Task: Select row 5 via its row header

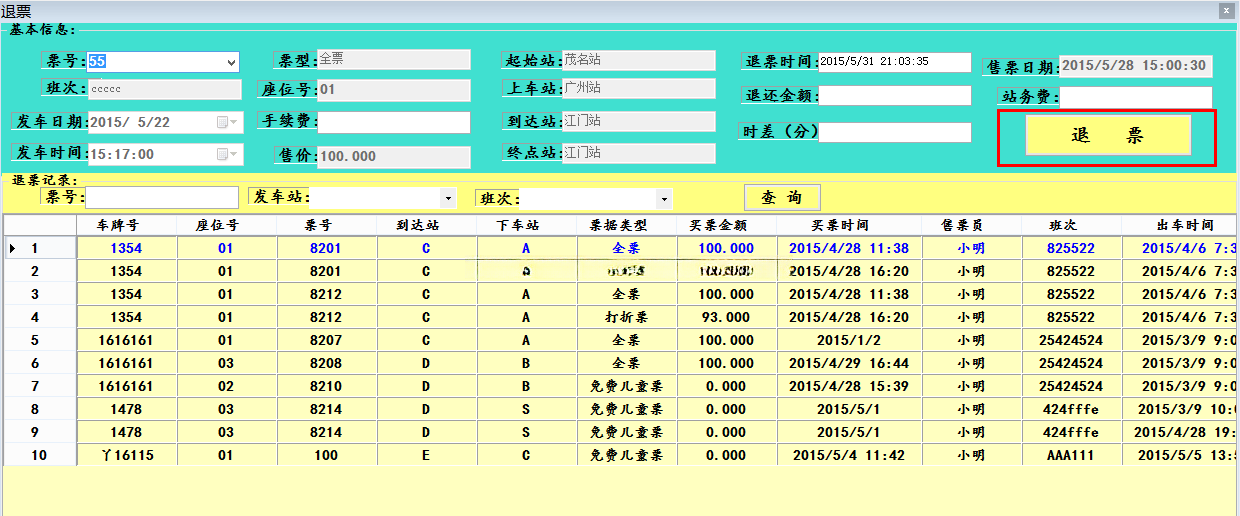Action: [40, 340]
